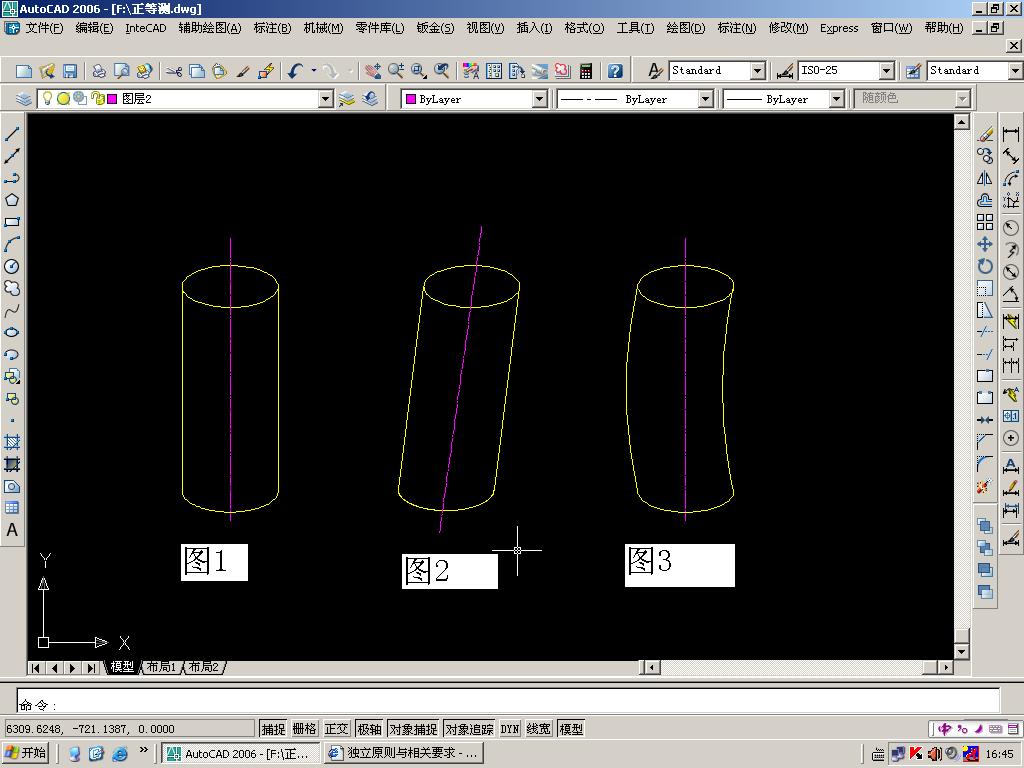Open the calculator icon
Image resolution: width=1024 pixels, height=768 pixels.
click(586, 71)
